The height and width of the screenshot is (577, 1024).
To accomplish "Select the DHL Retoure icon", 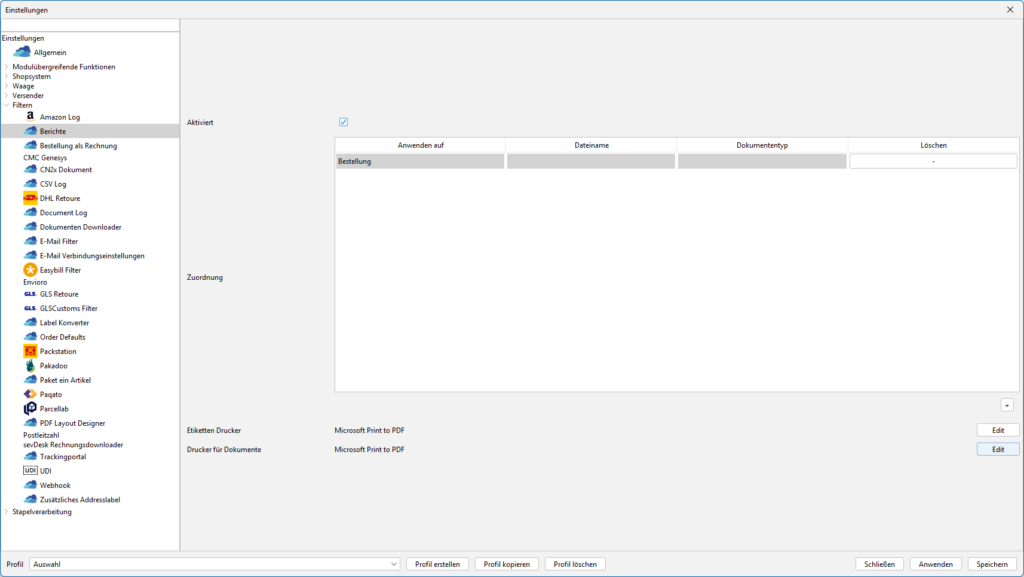I will [30, 198].
